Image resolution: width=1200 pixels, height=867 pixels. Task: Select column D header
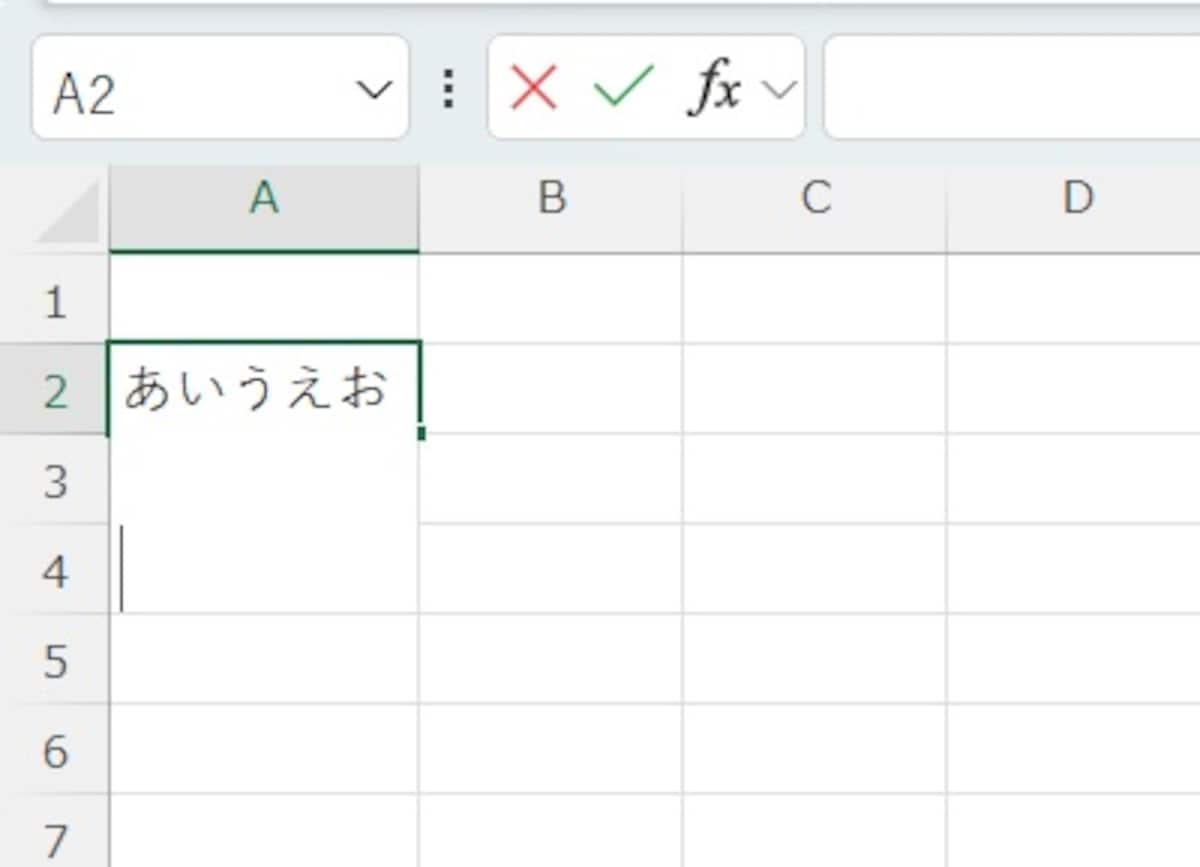point(1078,200)
